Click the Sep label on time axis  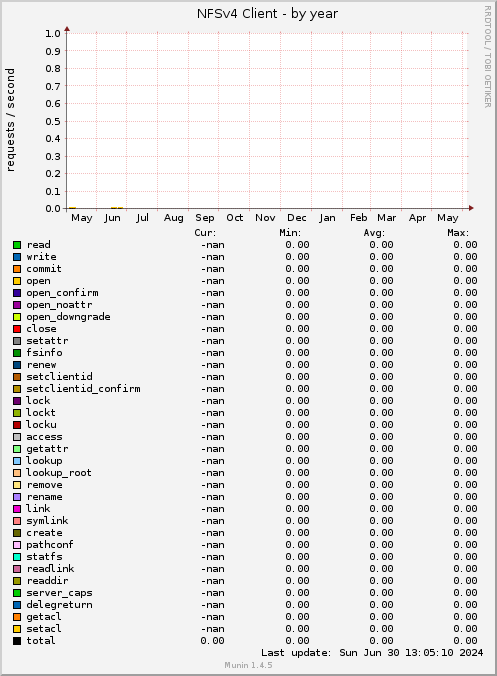(x=205, y=218)
